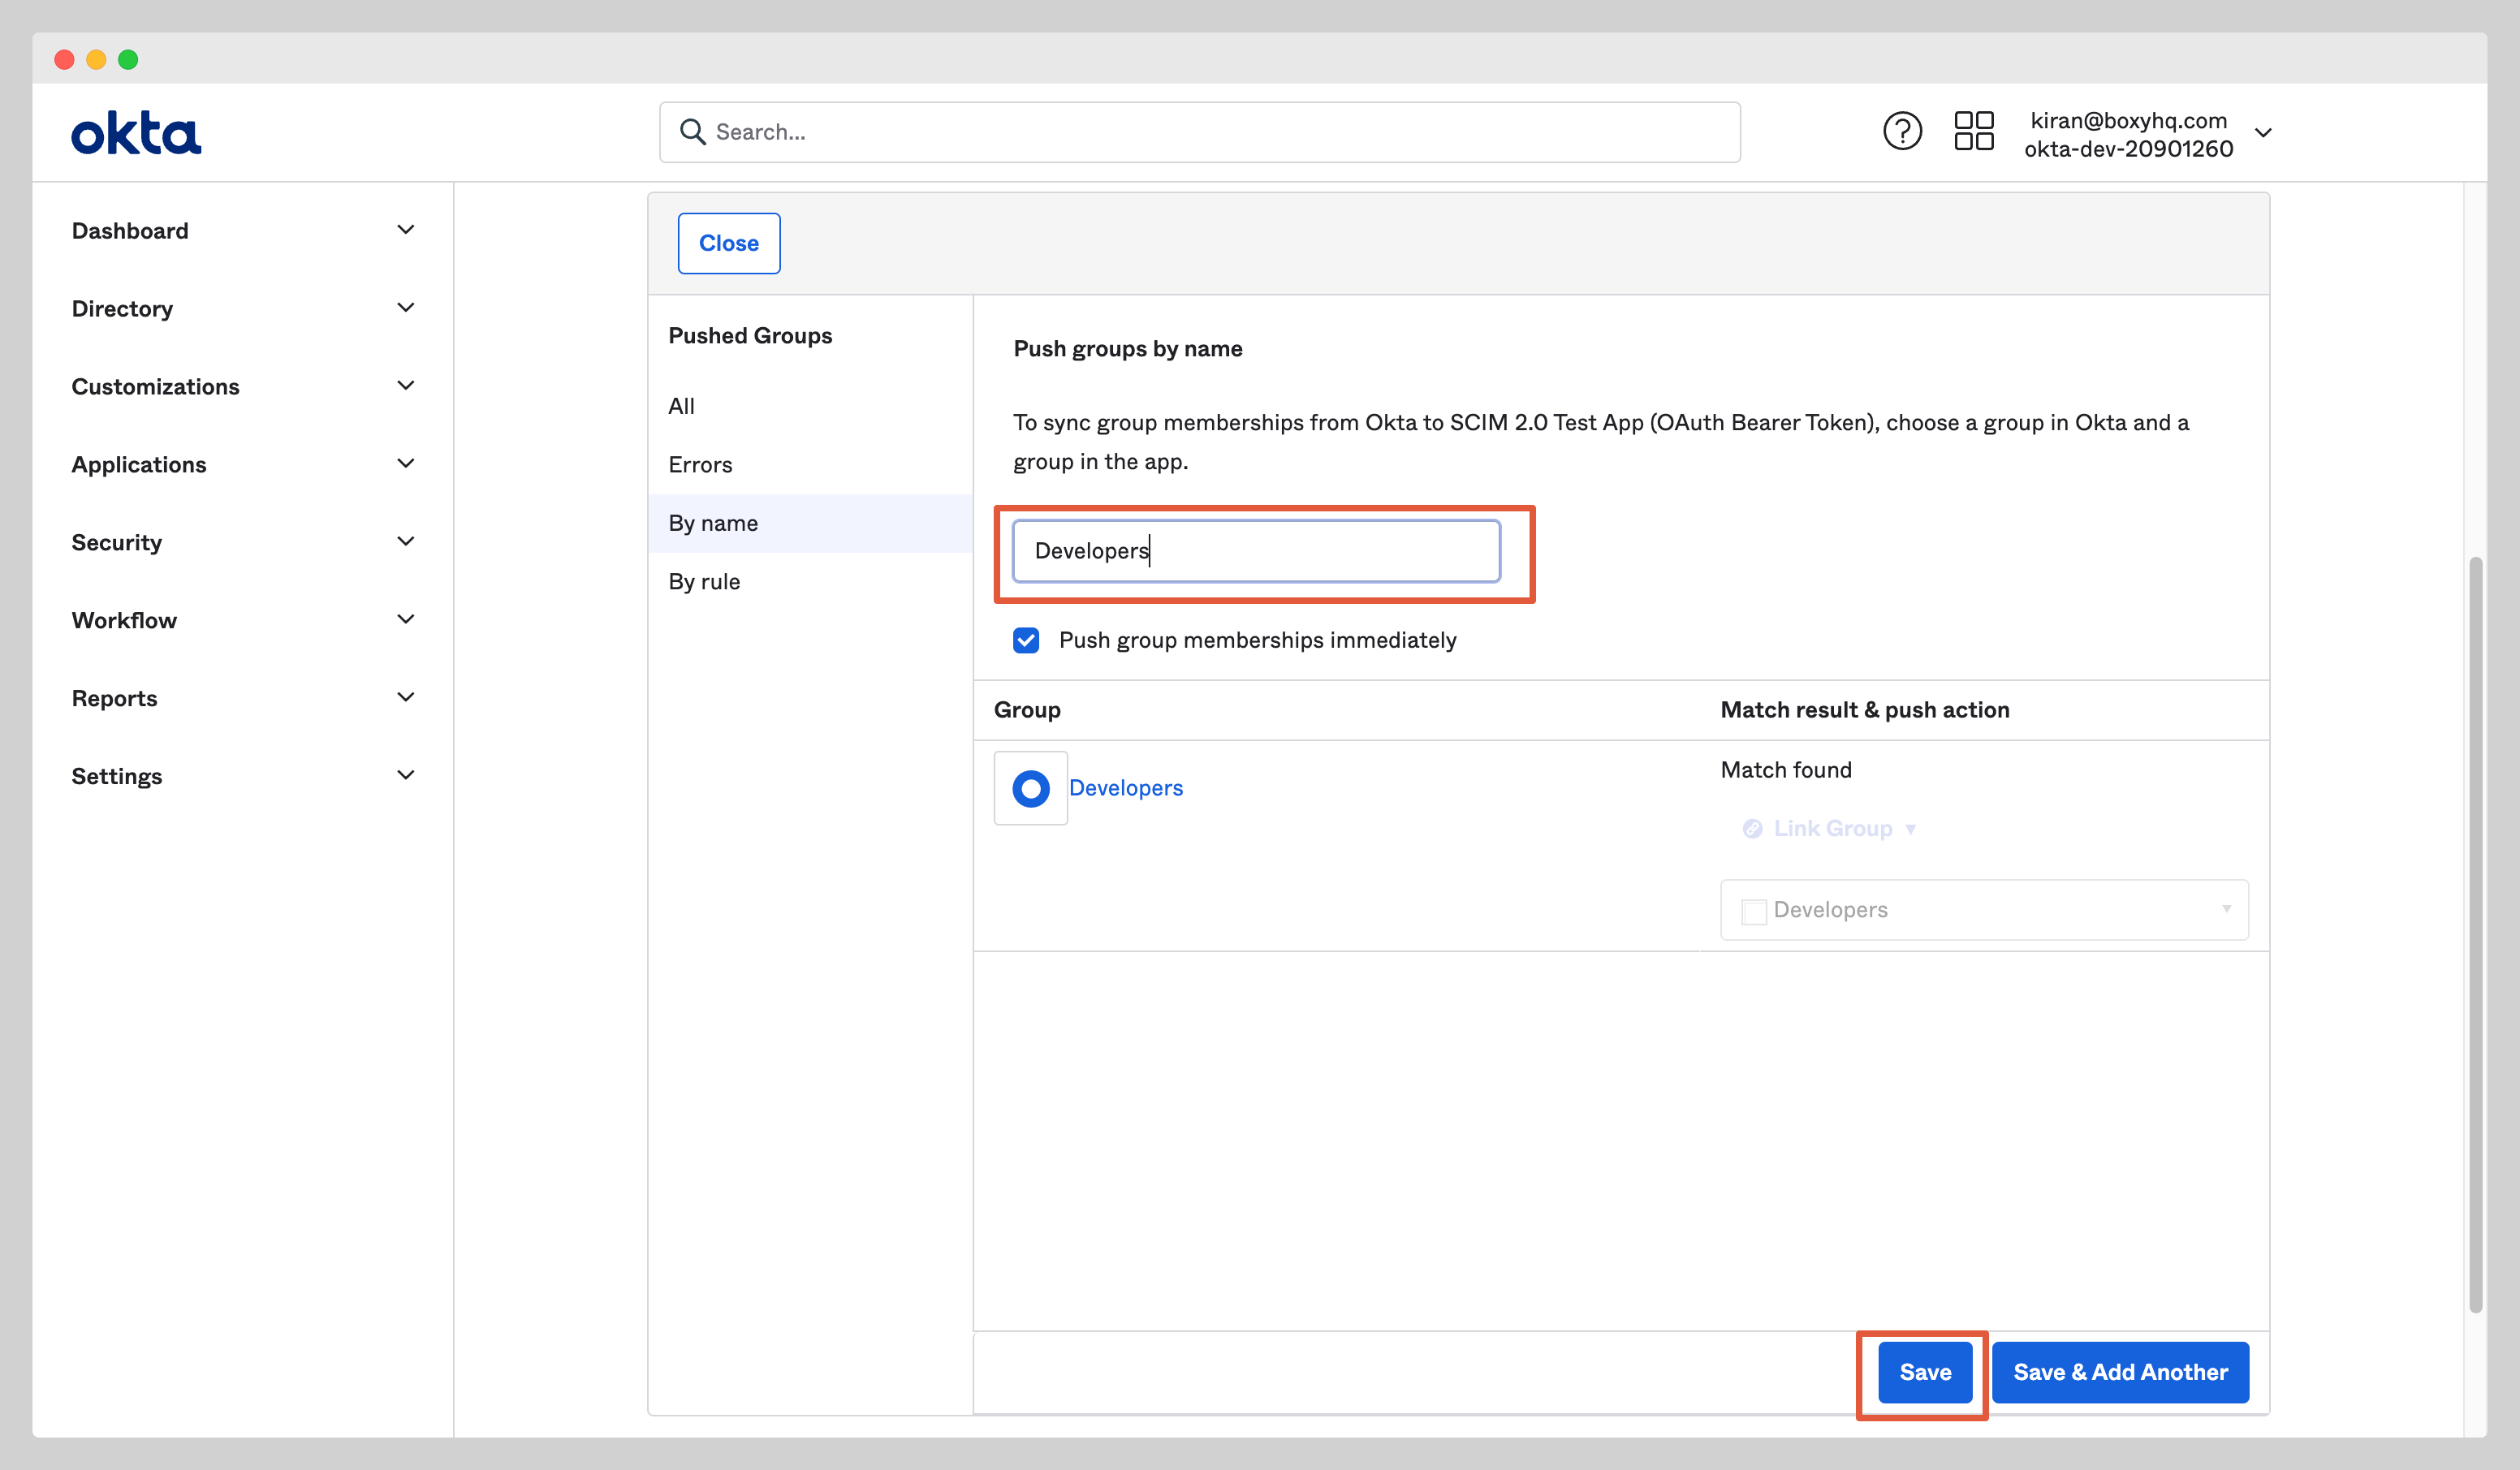Uncheck Push group memberships immediately
Viewport: 2520px width, 1470px height.
point(1026,640)
